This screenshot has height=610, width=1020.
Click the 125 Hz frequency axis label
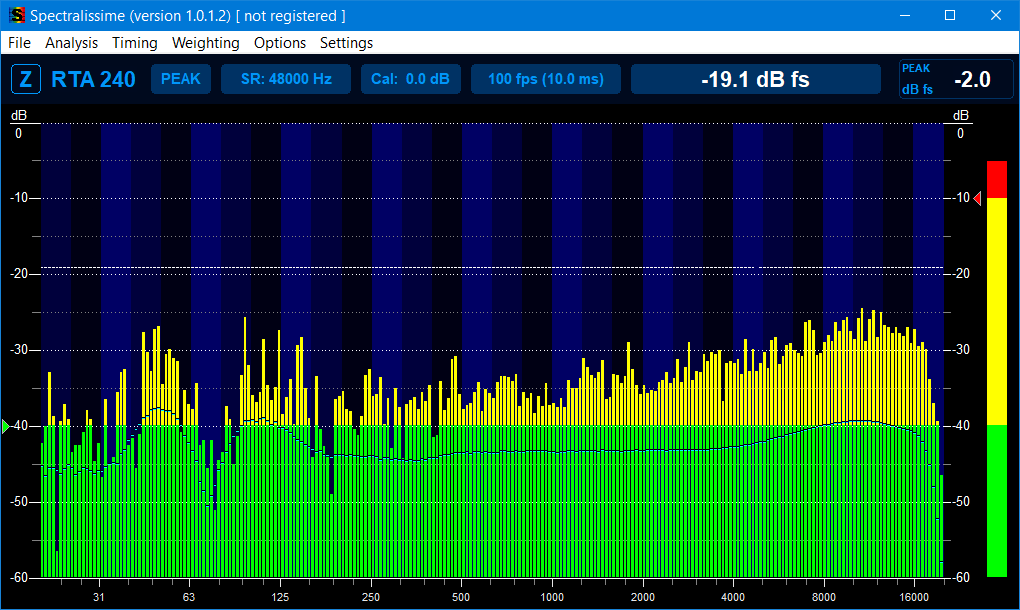pos(280,597)
